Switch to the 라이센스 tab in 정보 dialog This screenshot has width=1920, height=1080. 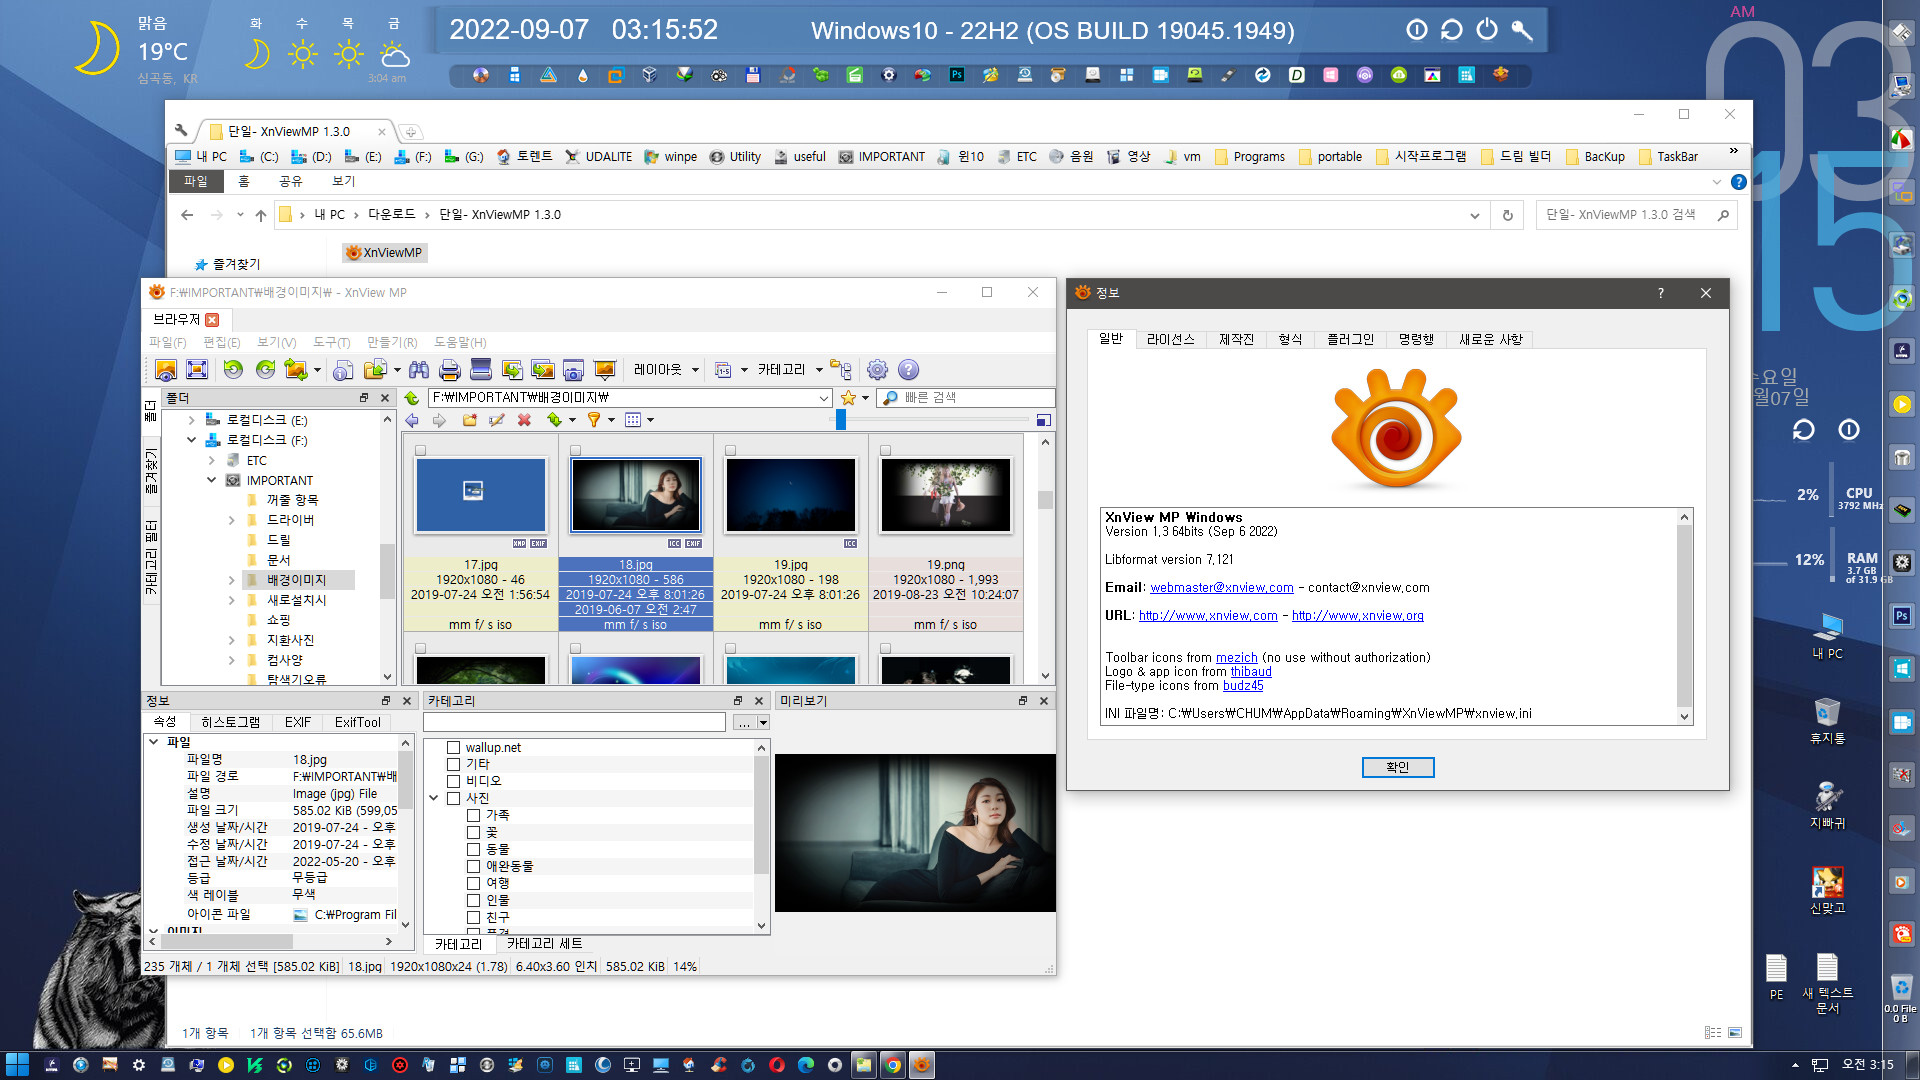tap(1170, 340)
